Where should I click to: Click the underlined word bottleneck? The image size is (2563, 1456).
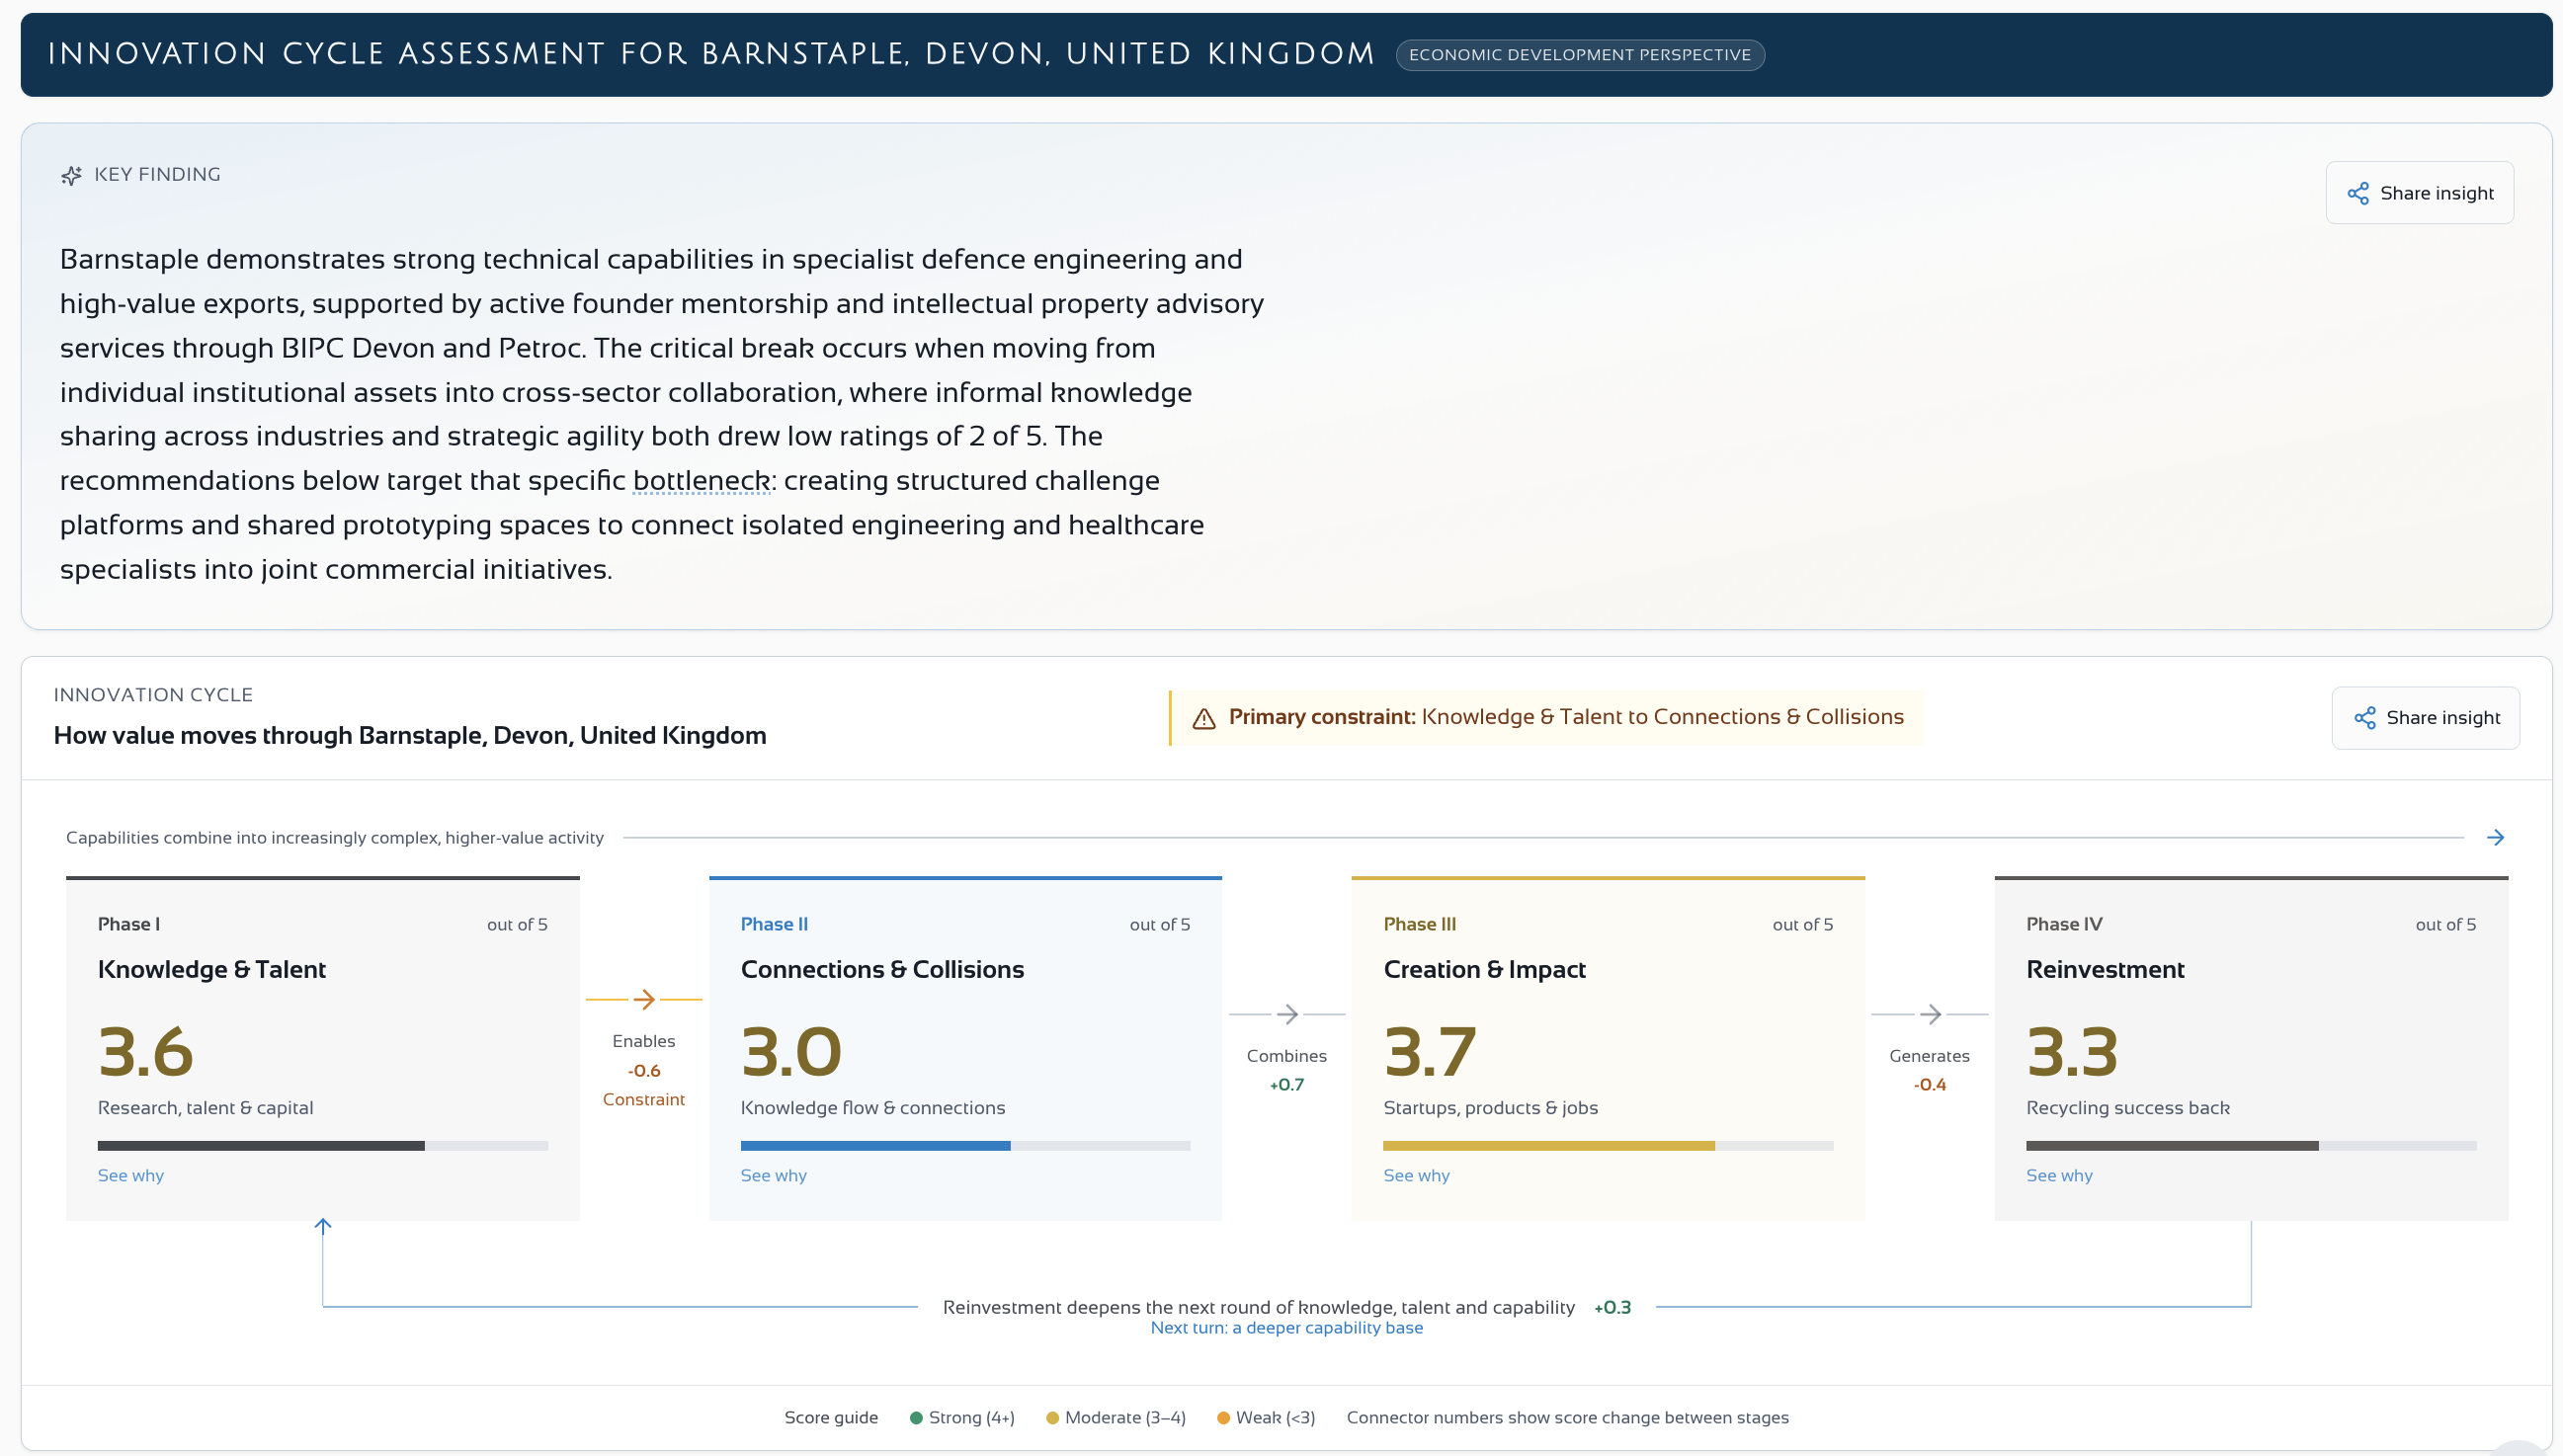click(701, 481)
